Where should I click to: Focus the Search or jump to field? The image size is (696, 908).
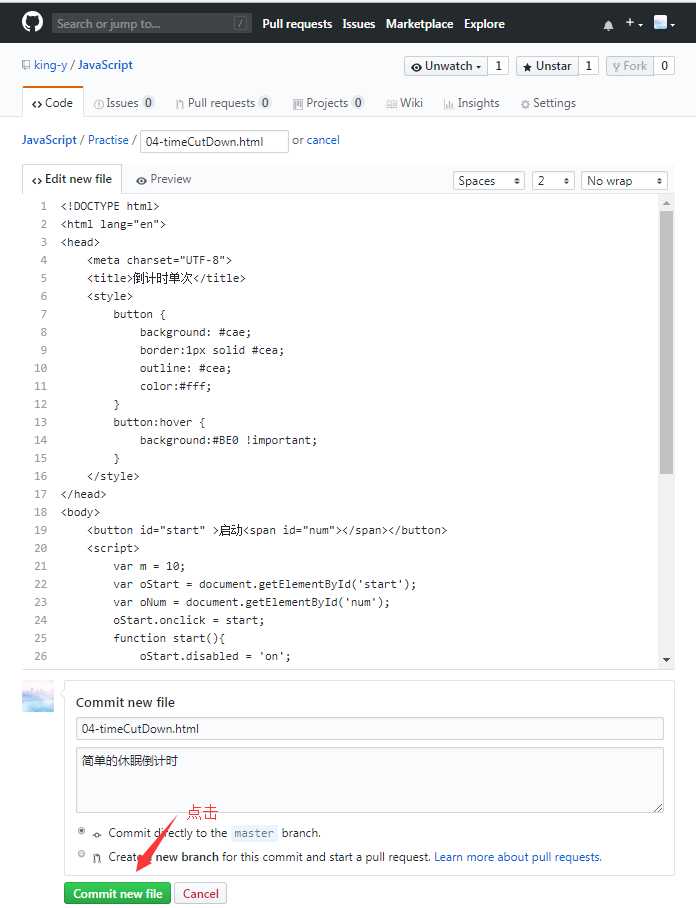click(152, 24)
